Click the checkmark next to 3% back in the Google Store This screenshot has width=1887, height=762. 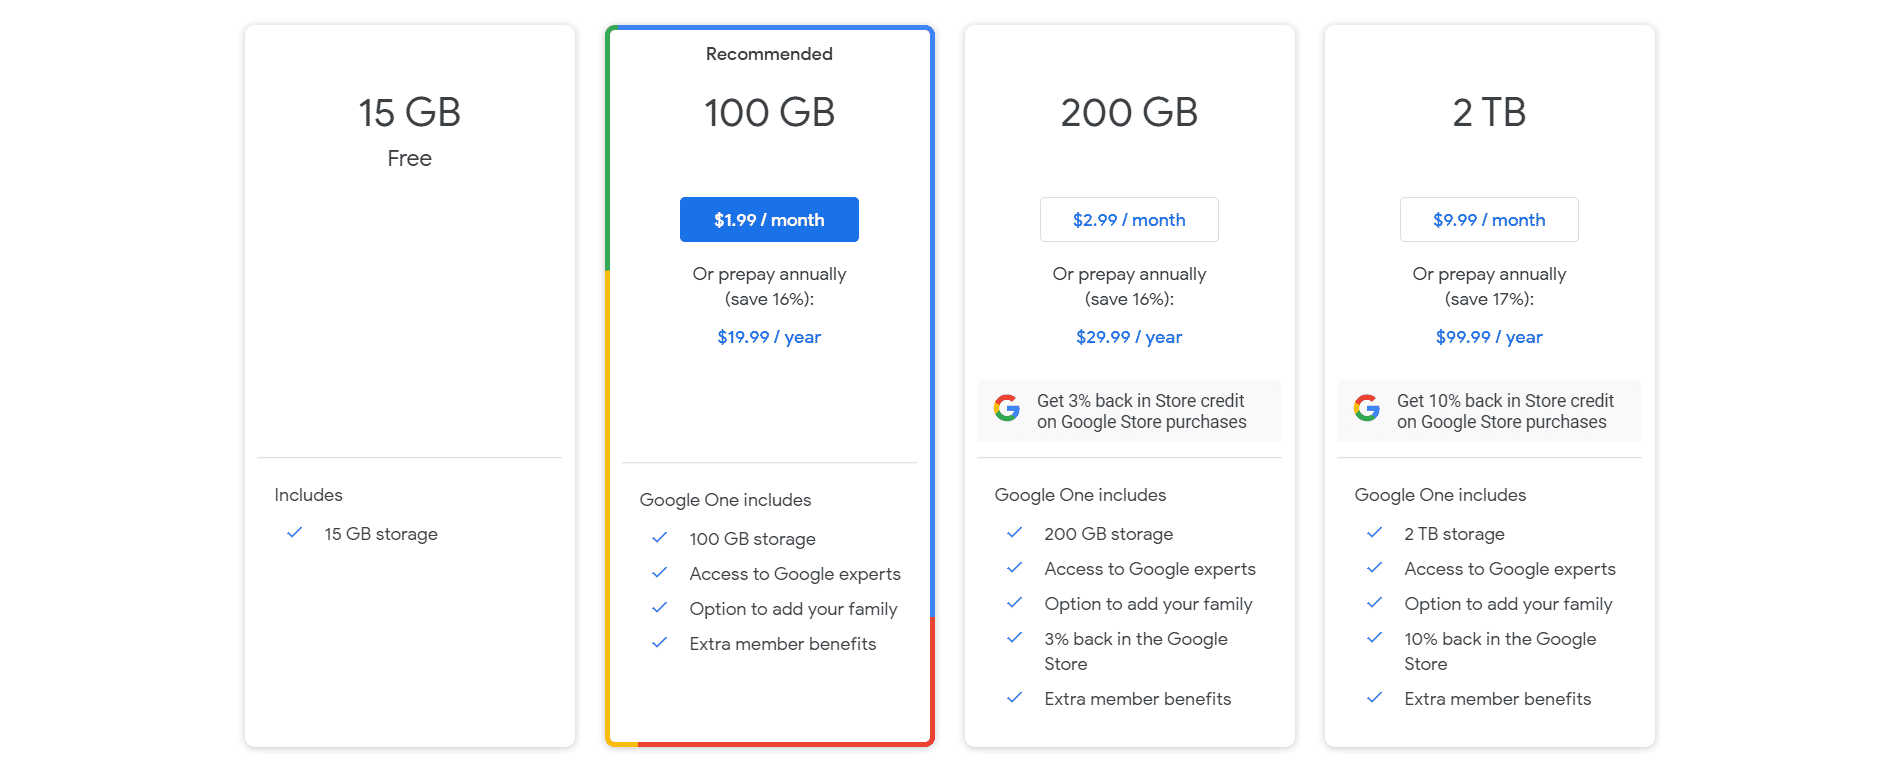click(x=1015, y=638)
